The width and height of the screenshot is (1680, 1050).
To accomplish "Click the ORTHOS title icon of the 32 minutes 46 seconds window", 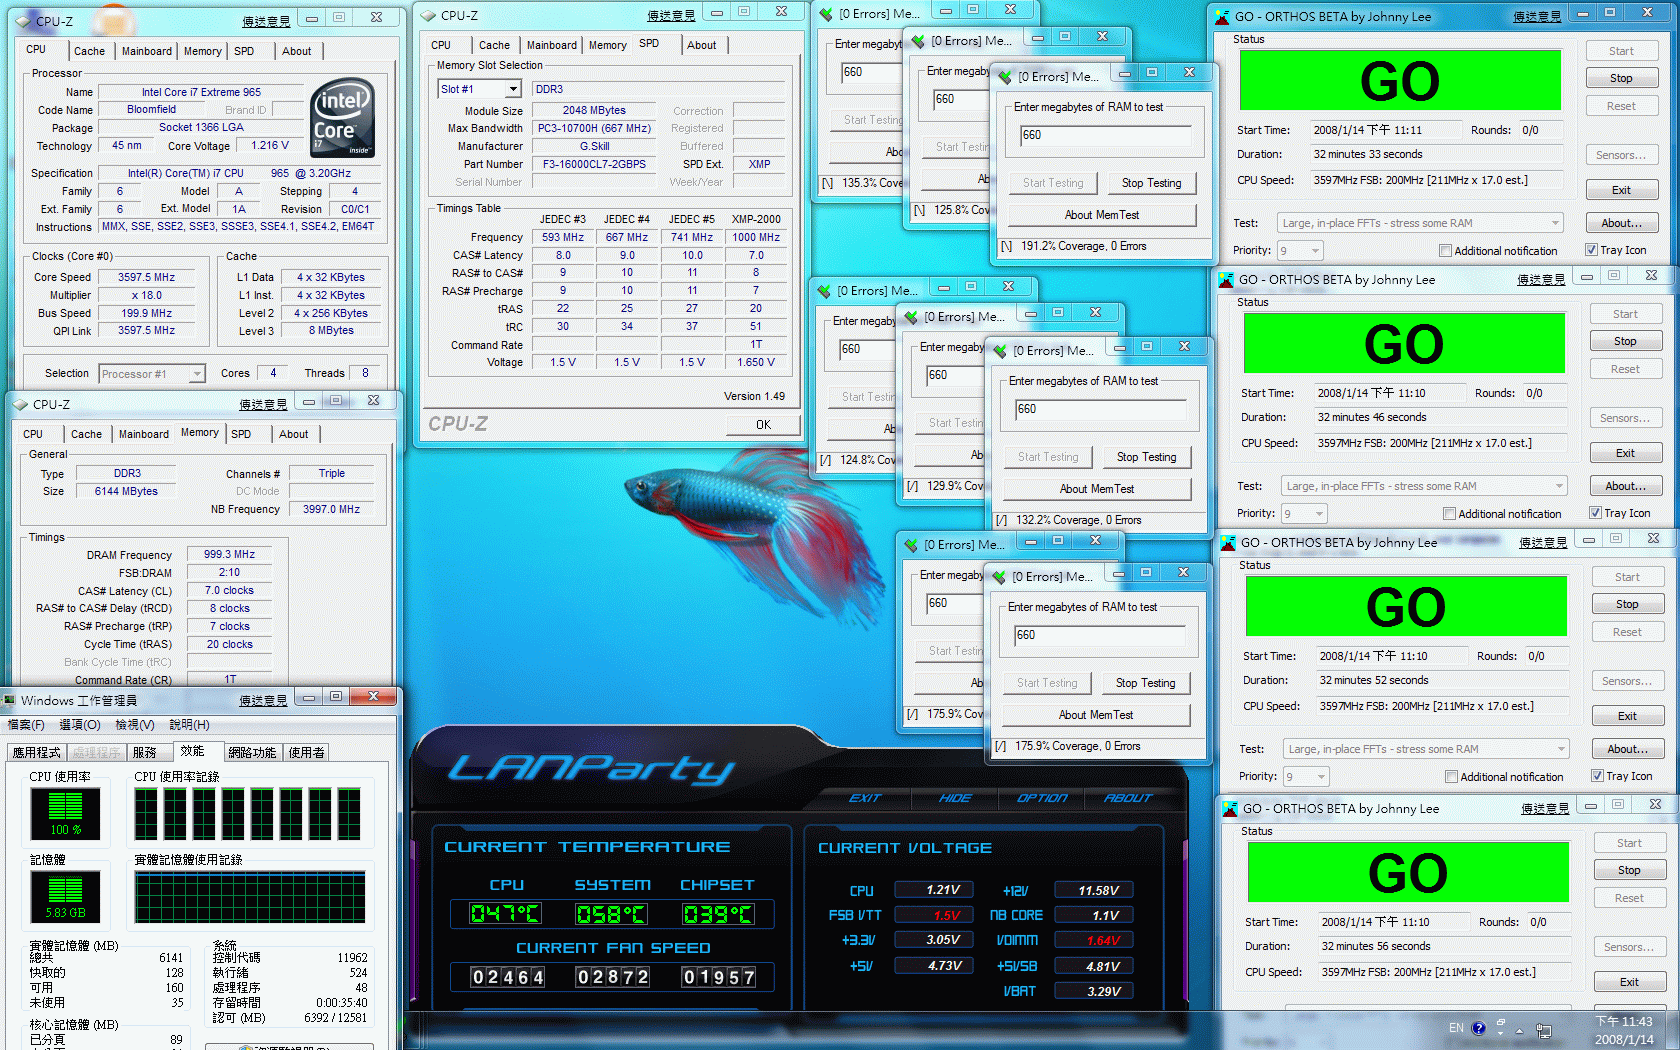I will pos(1226,280).
